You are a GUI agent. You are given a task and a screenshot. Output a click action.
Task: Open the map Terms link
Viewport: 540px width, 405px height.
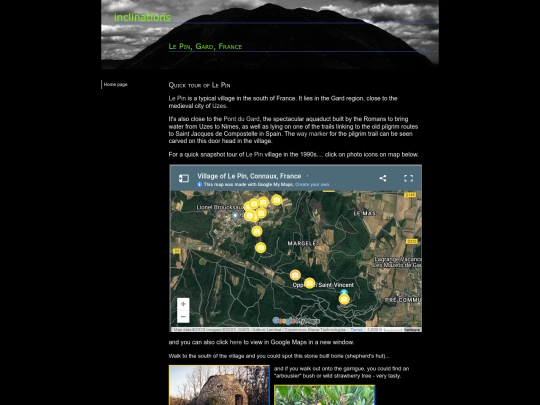pos(356,330)
